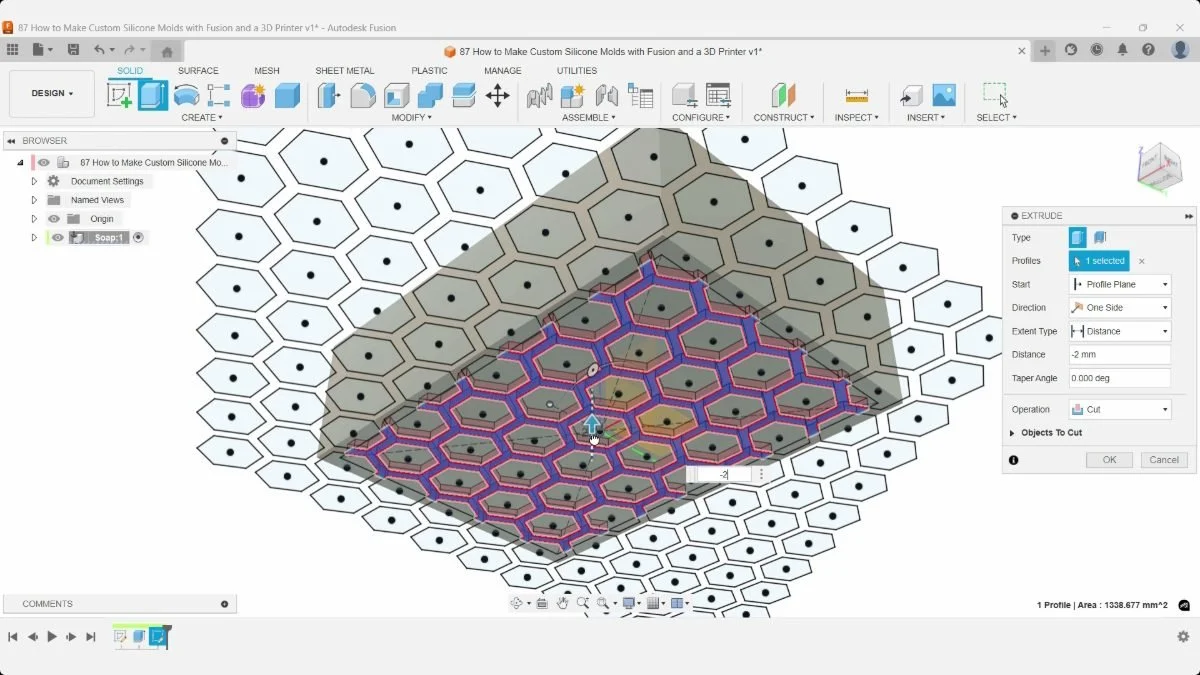Select the Offset Face tool
Image resolution: width=1200 pixels, height=675 pixels.
[x=463, y=95]
